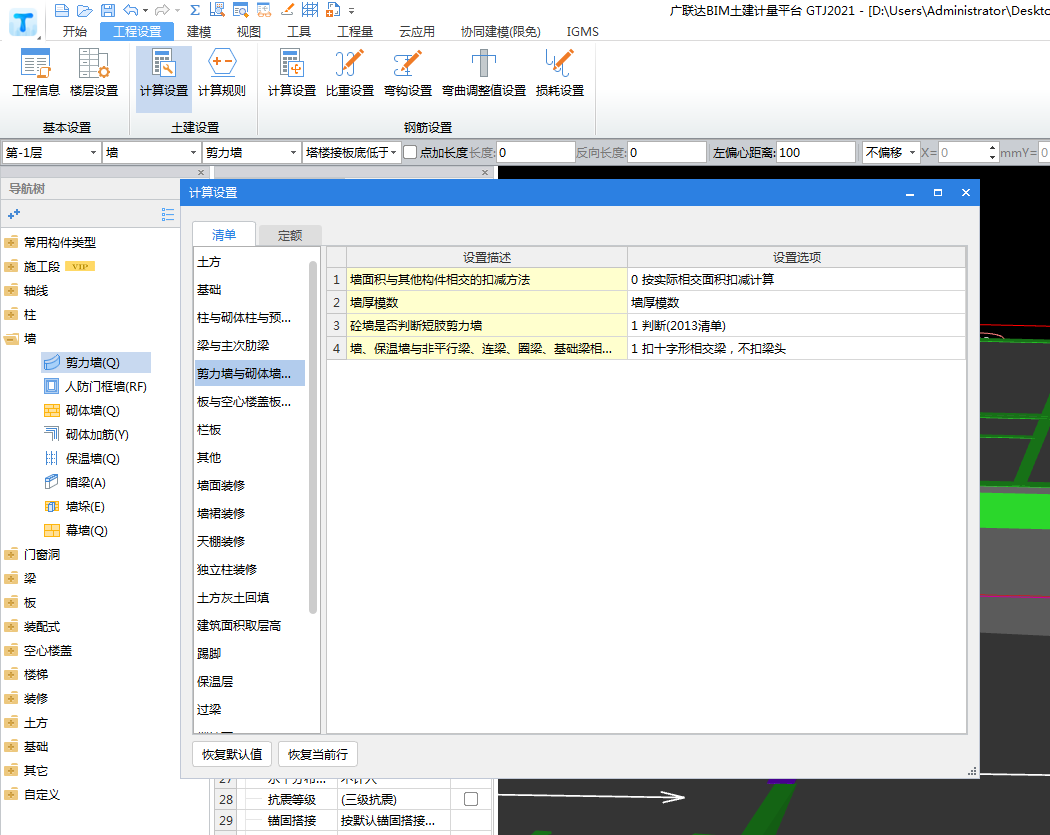The height and width of the screenshot is (835, 1050).
Task: Click the 墙厚模数 setting option cell
Action: pyautogui.click(x=796, y=303)
